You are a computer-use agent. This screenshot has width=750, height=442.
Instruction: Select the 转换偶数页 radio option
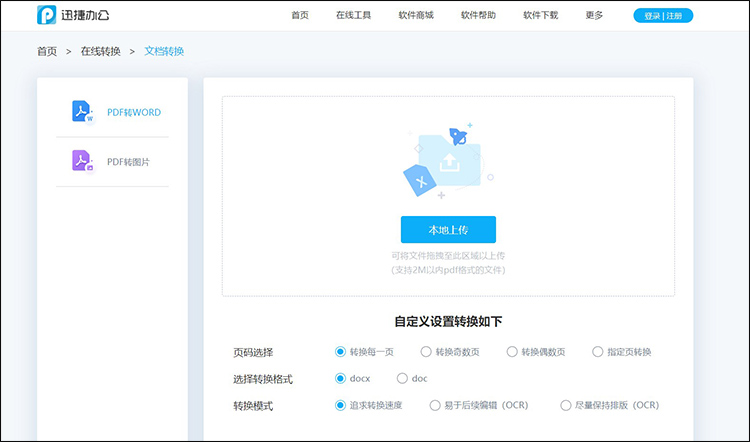pos(536,352)
